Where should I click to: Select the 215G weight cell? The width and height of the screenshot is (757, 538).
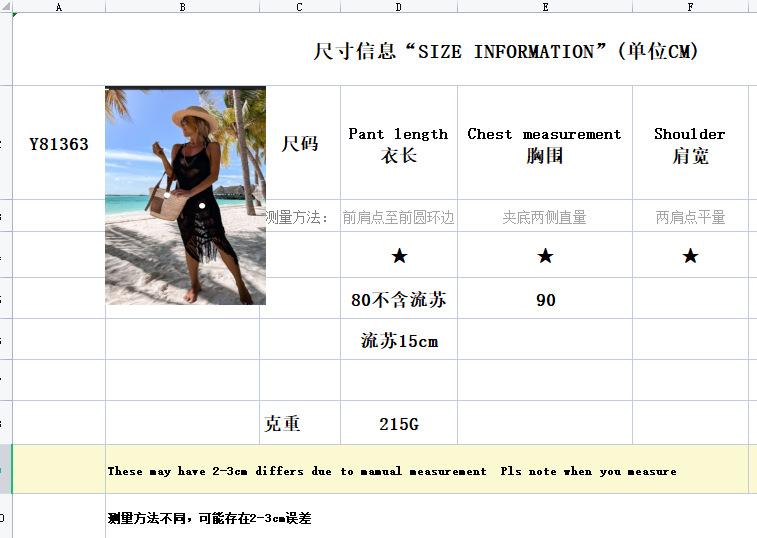[399, 424]
